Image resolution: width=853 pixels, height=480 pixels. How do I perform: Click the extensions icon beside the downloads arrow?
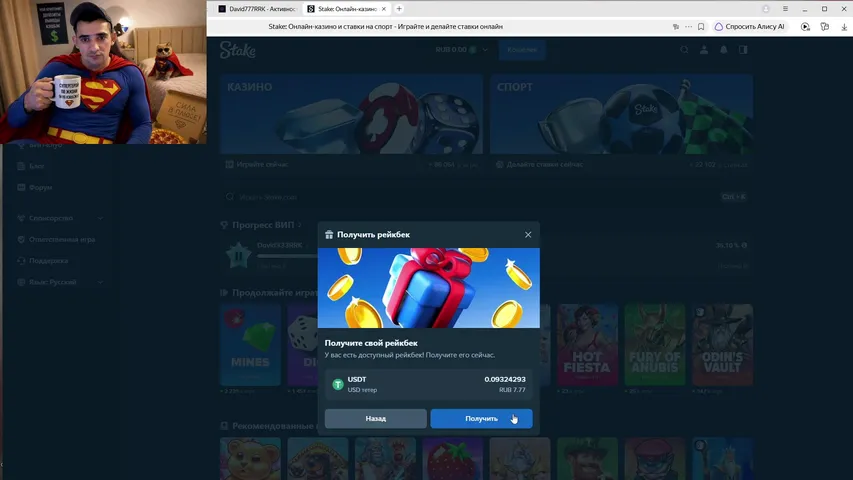tap(825, 27)
